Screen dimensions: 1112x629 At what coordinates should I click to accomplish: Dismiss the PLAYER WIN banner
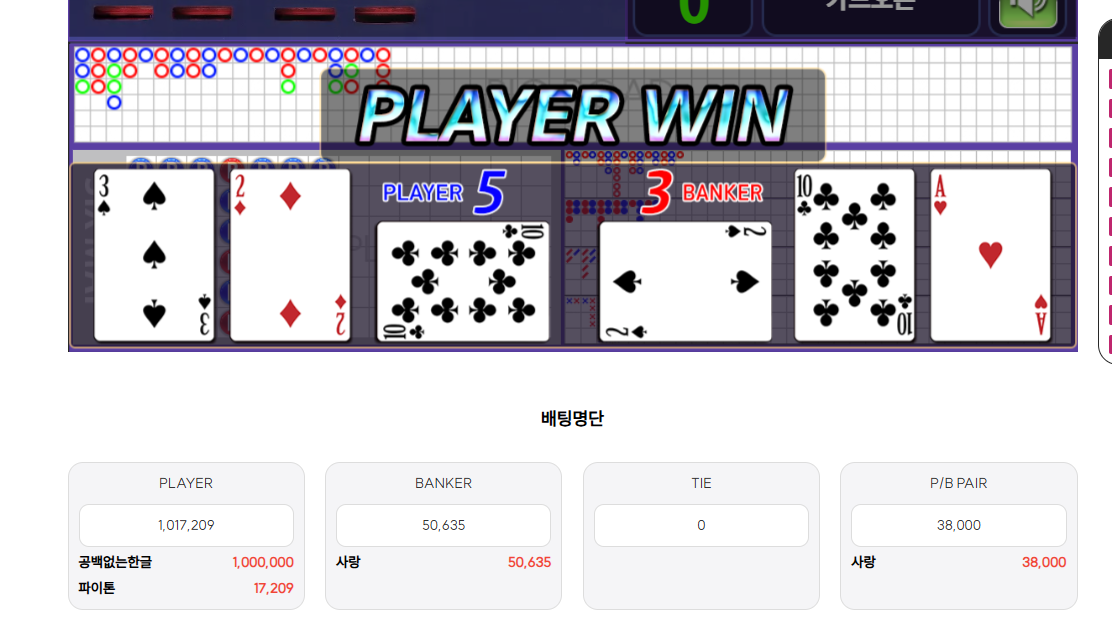pyautogui.click(x=573, y=115)
